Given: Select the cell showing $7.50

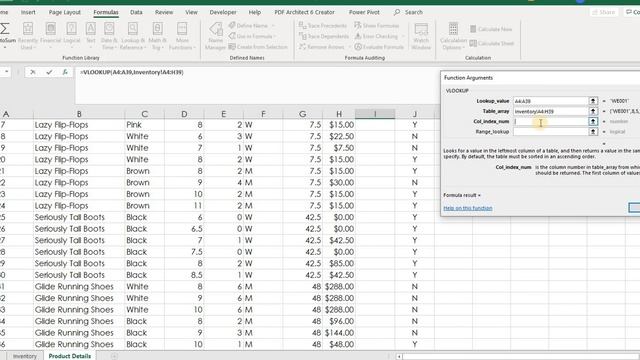Looking at the screenshot, I should [x=339, y=148].
